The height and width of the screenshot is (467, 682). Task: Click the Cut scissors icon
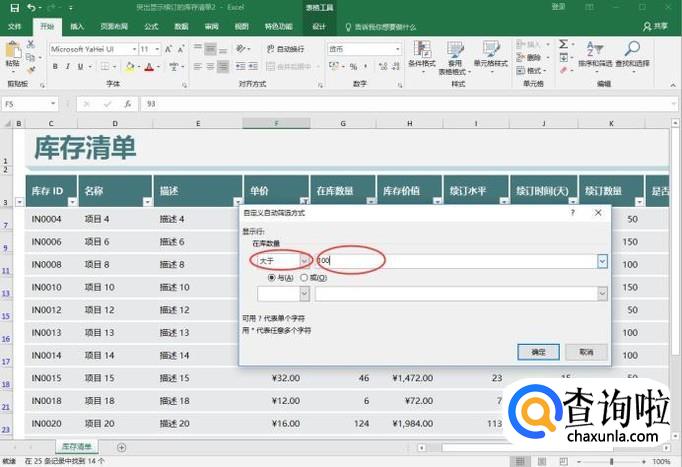pos(30,44)
